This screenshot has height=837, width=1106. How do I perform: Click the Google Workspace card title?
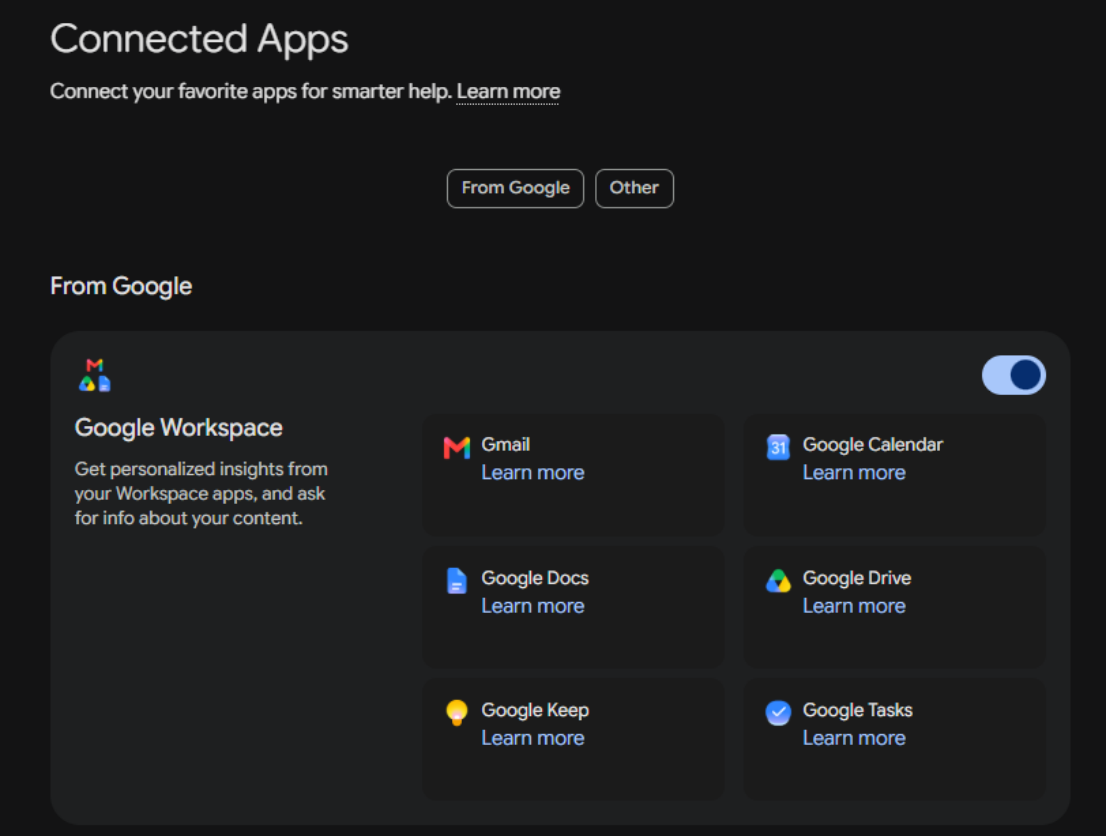178,428
